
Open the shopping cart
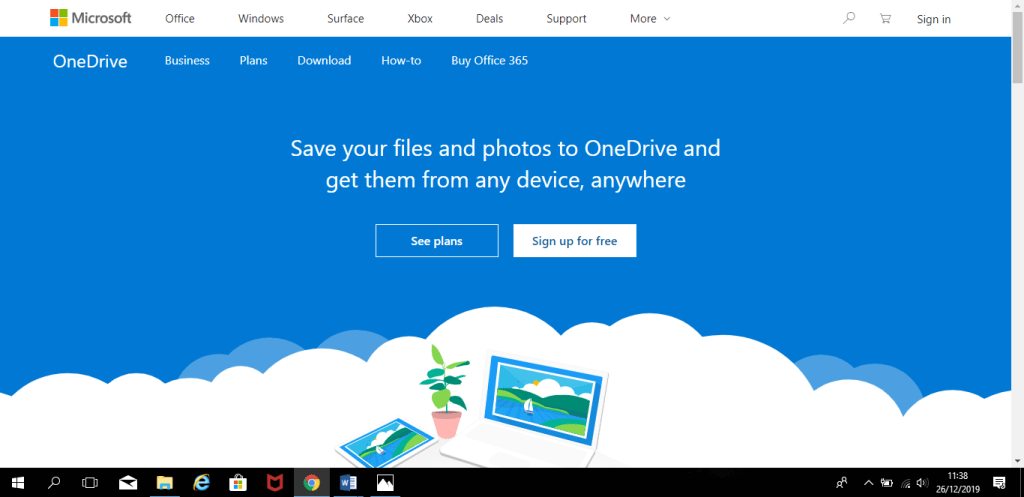884,18
